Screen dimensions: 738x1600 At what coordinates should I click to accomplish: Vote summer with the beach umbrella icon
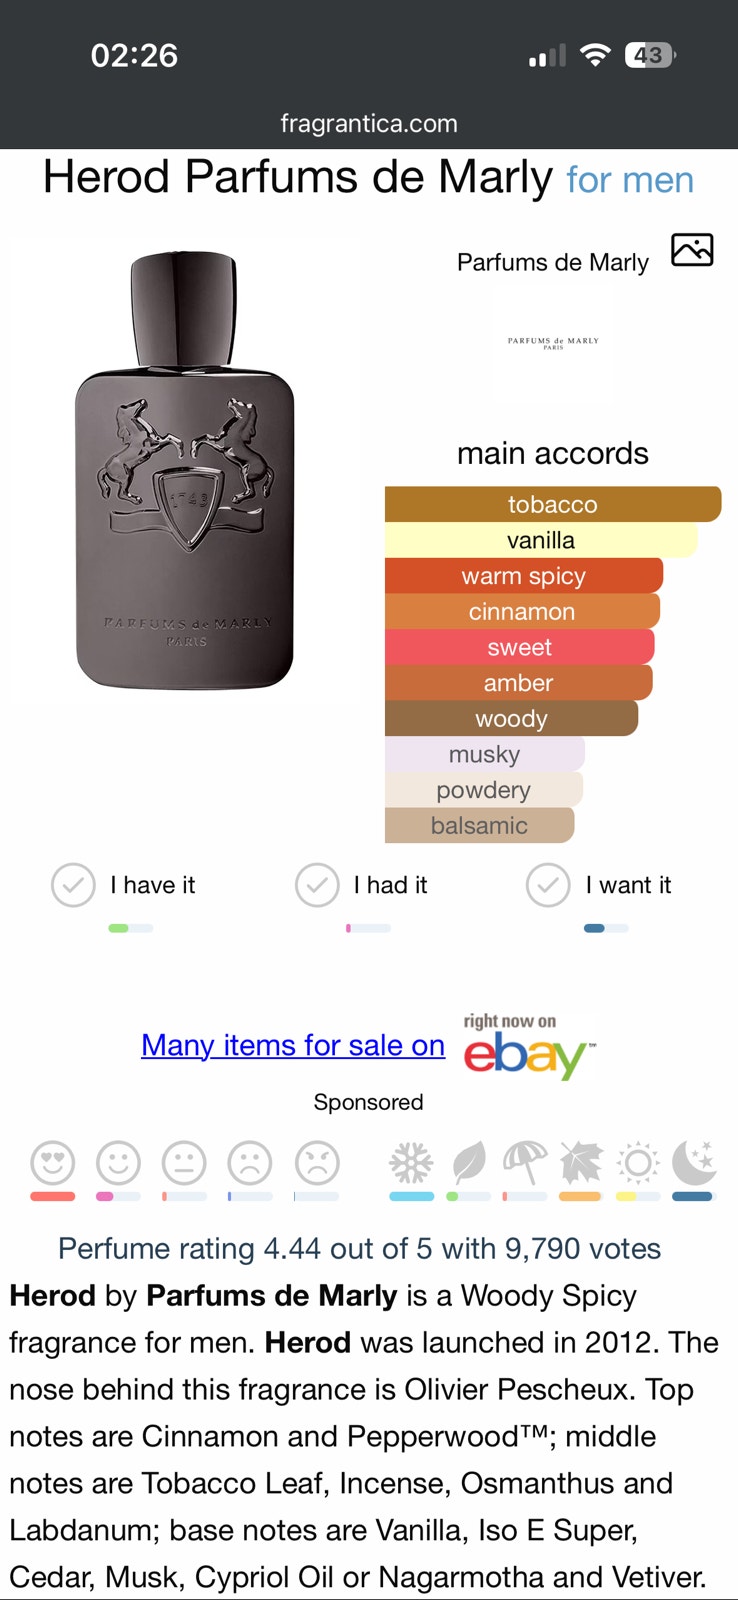525,1163
